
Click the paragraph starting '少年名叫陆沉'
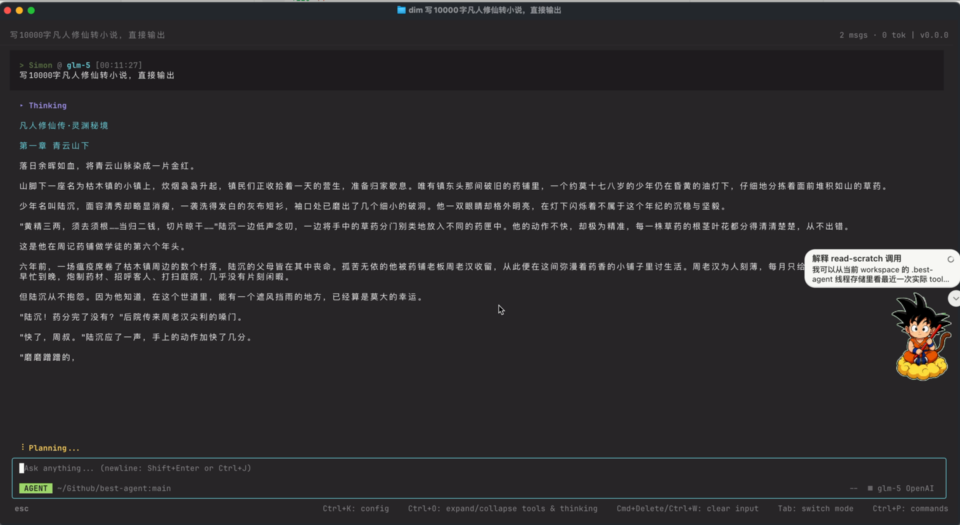point(374,206)
